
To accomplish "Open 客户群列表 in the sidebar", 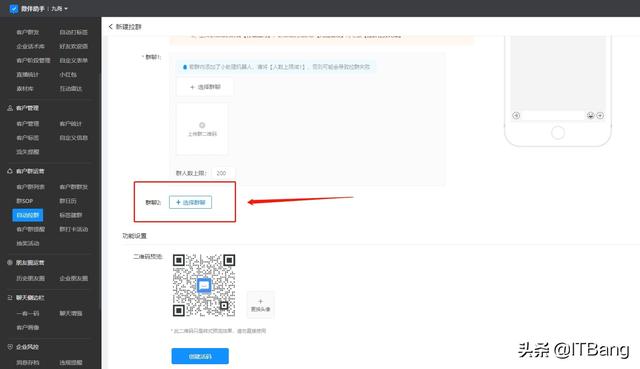I will (31, 187).
